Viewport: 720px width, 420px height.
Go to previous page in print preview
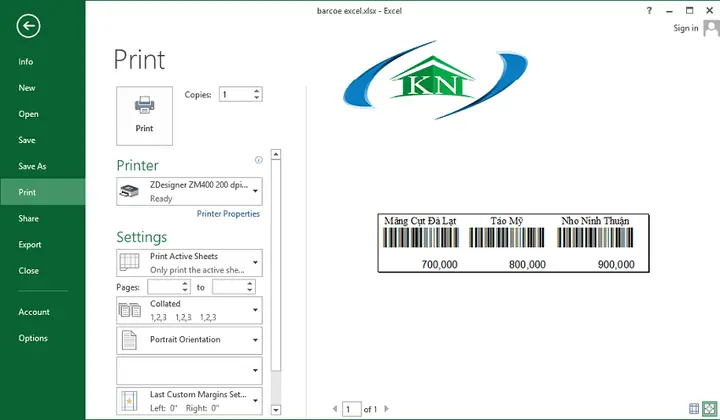click(335, 409)
